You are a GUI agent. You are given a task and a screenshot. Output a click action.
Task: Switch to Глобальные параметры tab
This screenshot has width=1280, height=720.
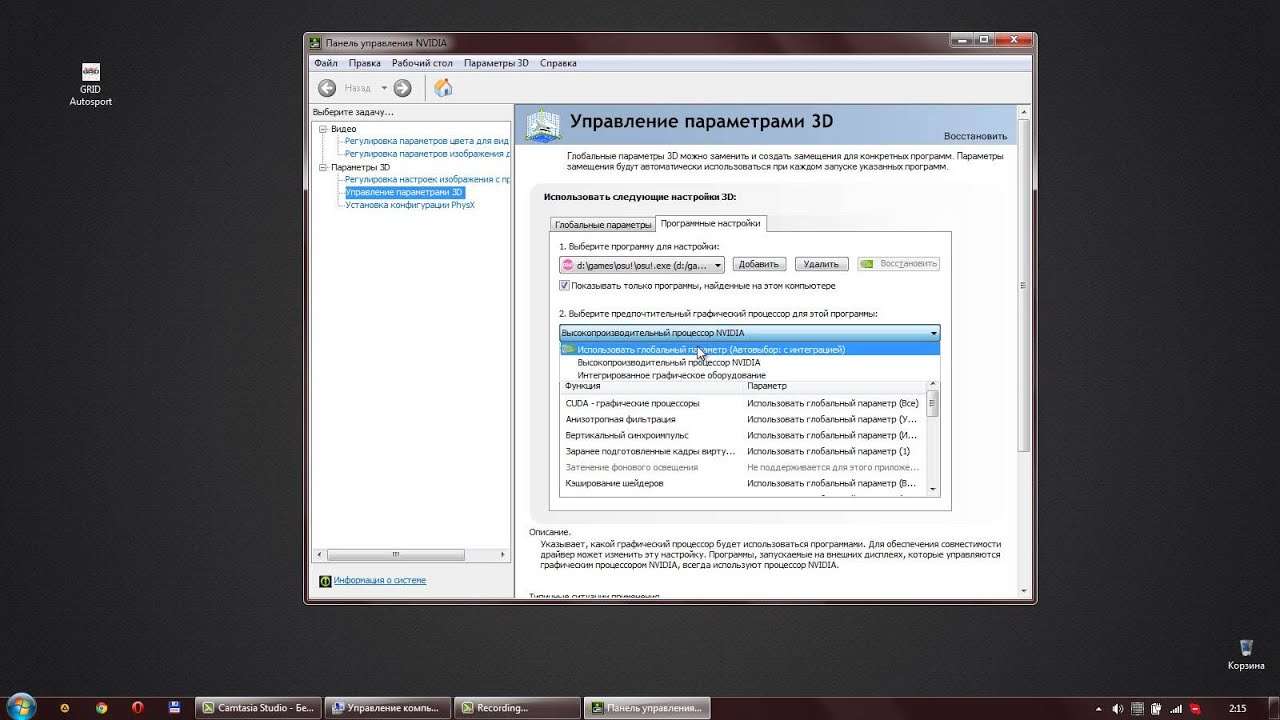click(x=603, y=225)
